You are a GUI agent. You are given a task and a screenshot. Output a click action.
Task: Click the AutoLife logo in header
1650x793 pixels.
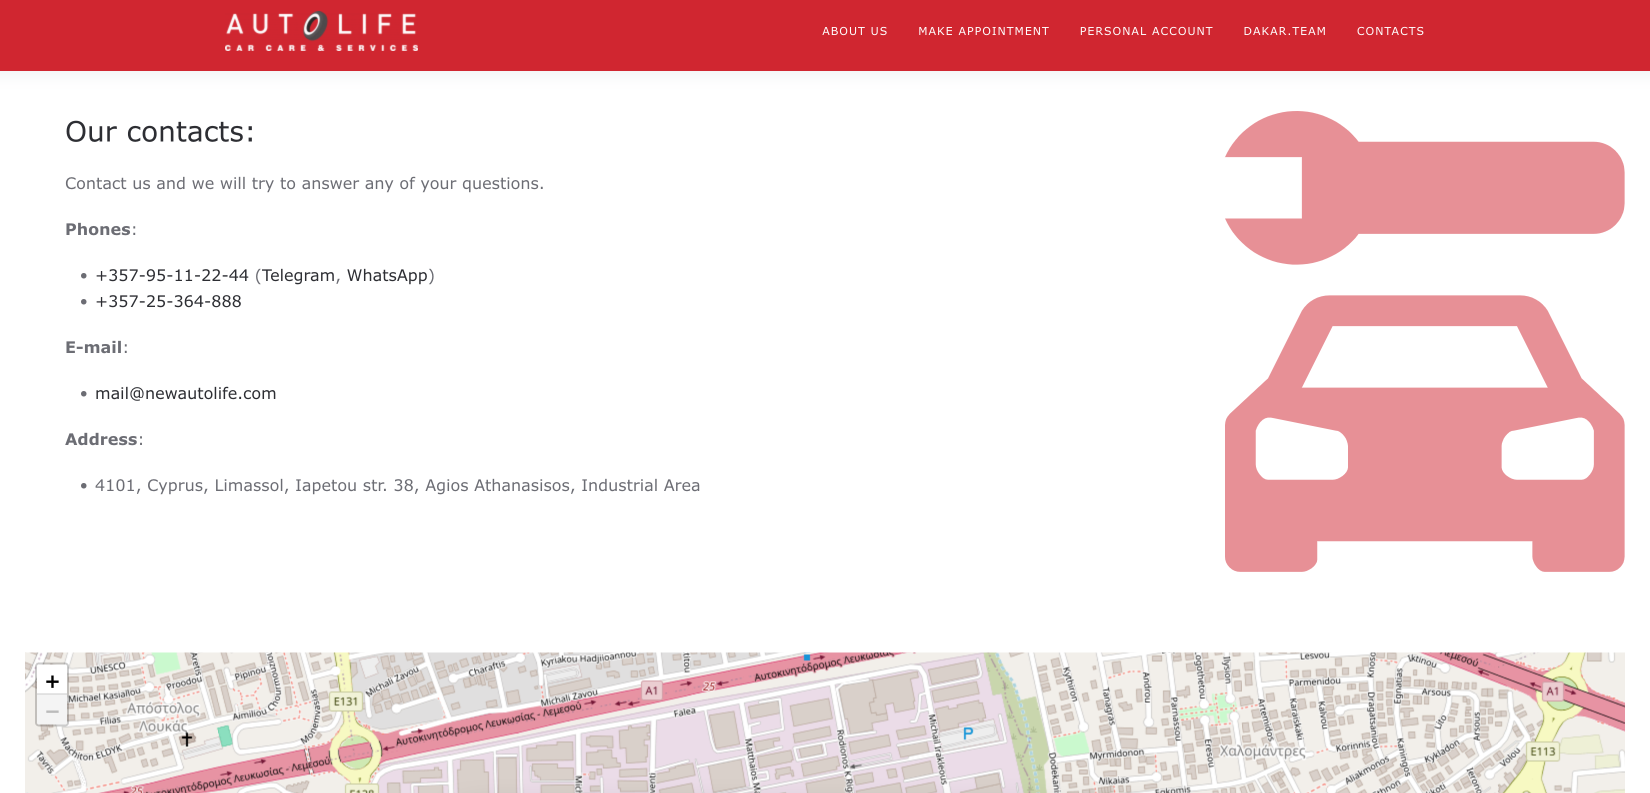[x=321, y=31]
